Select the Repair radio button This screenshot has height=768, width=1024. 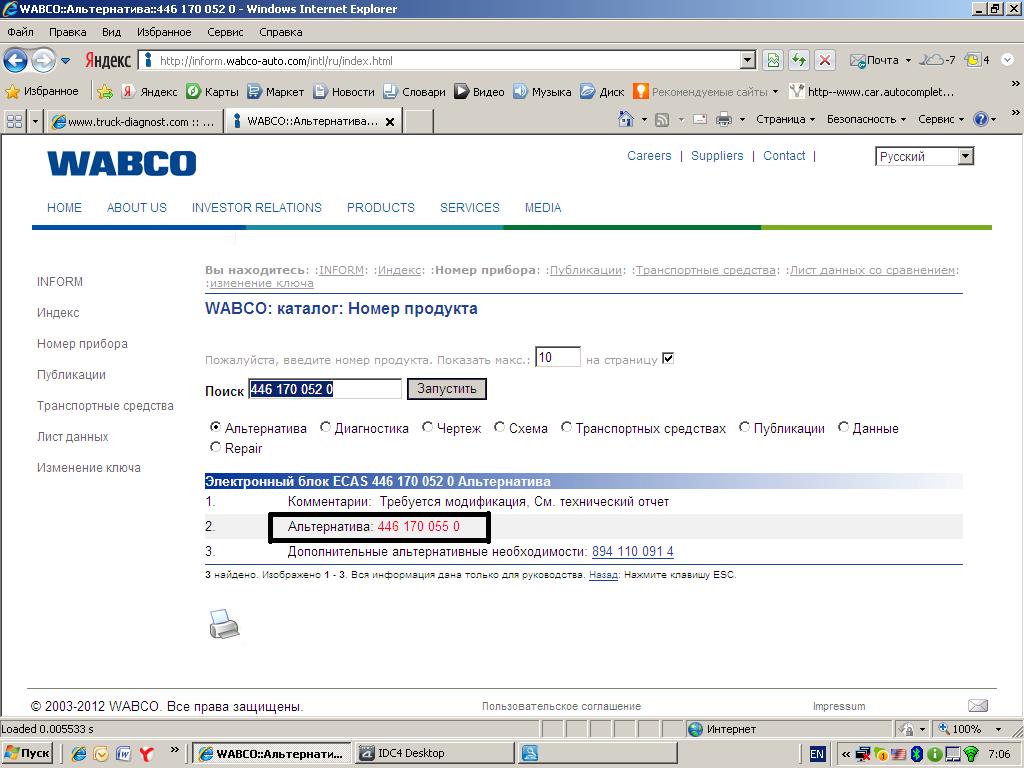tap(216, 447)
